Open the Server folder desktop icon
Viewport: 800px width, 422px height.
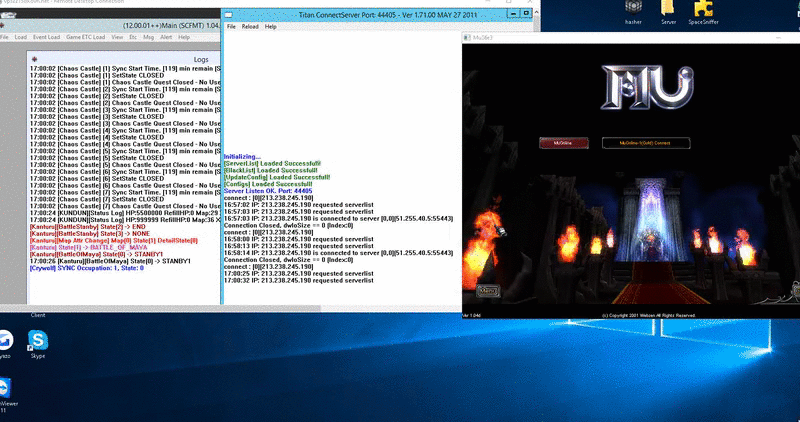pyautogui.click(x=668, y=9)
